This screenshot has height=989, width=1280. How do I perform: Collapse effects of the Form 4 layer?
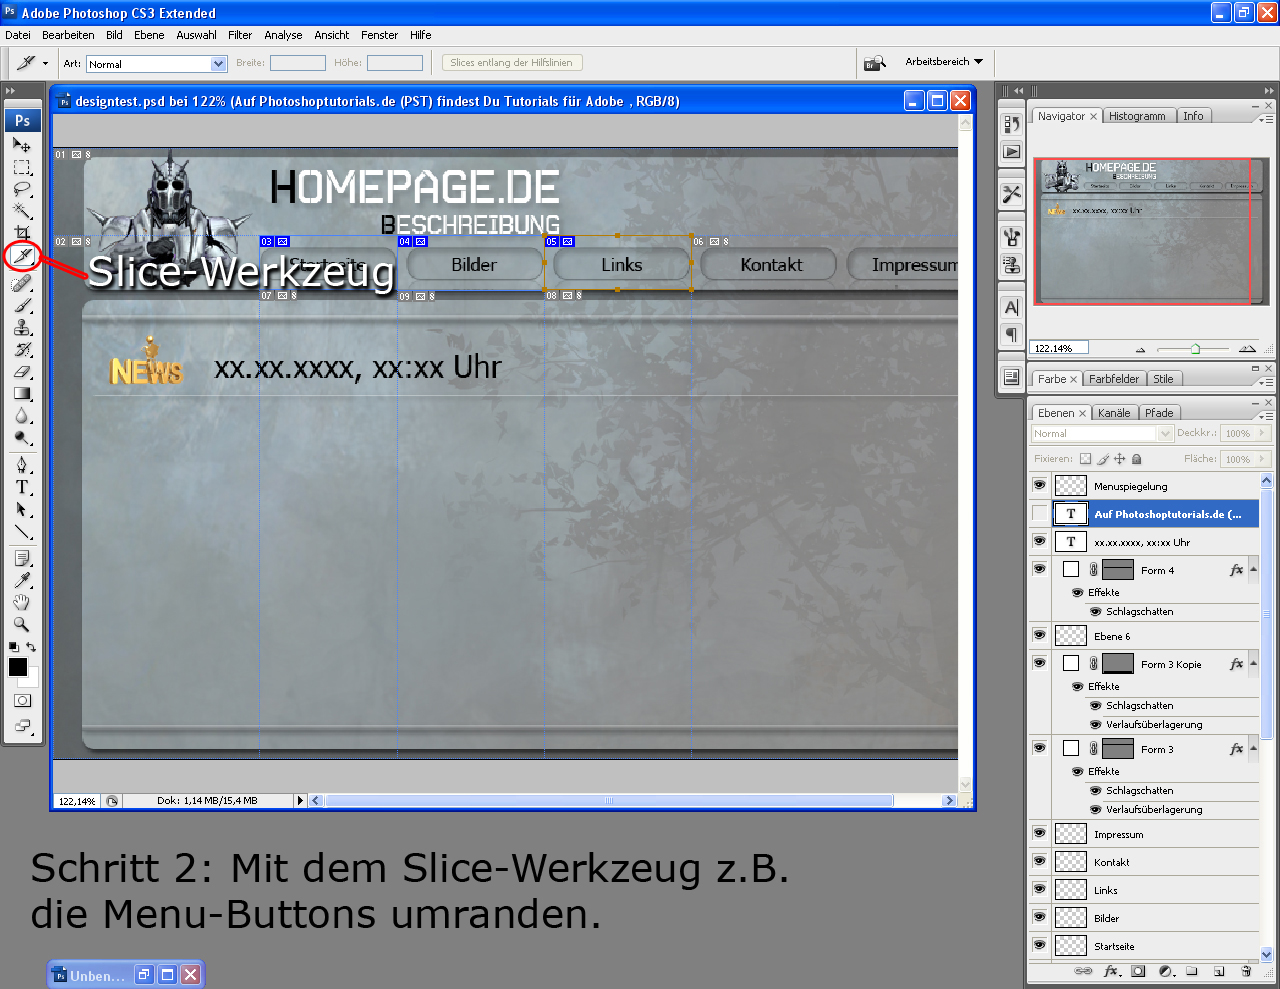1254,570
